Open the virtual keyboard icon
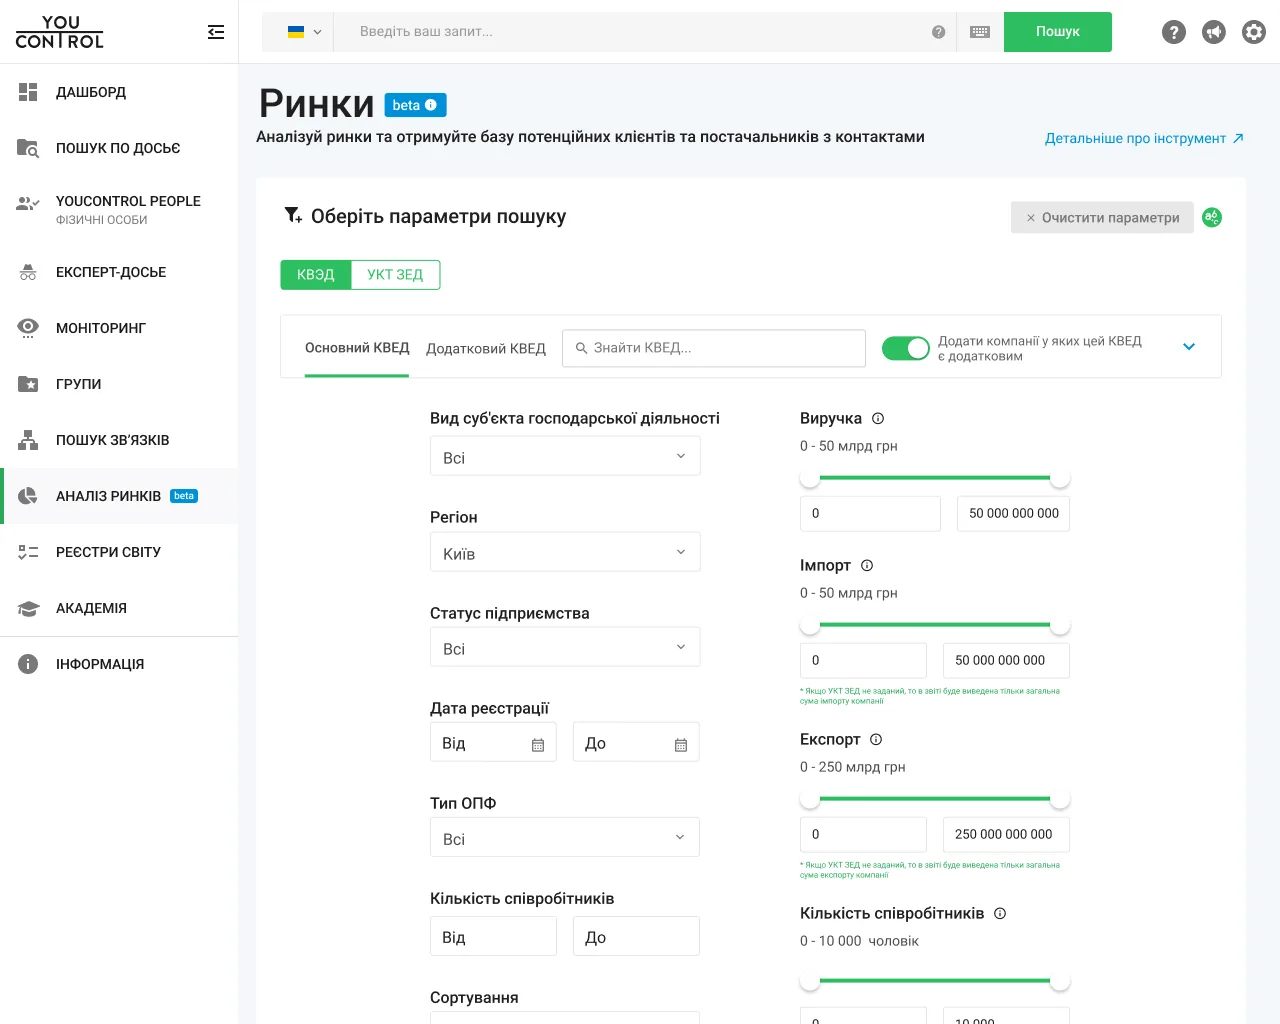This screenshot has width=1280, height=1024. (x=980, y=32)
